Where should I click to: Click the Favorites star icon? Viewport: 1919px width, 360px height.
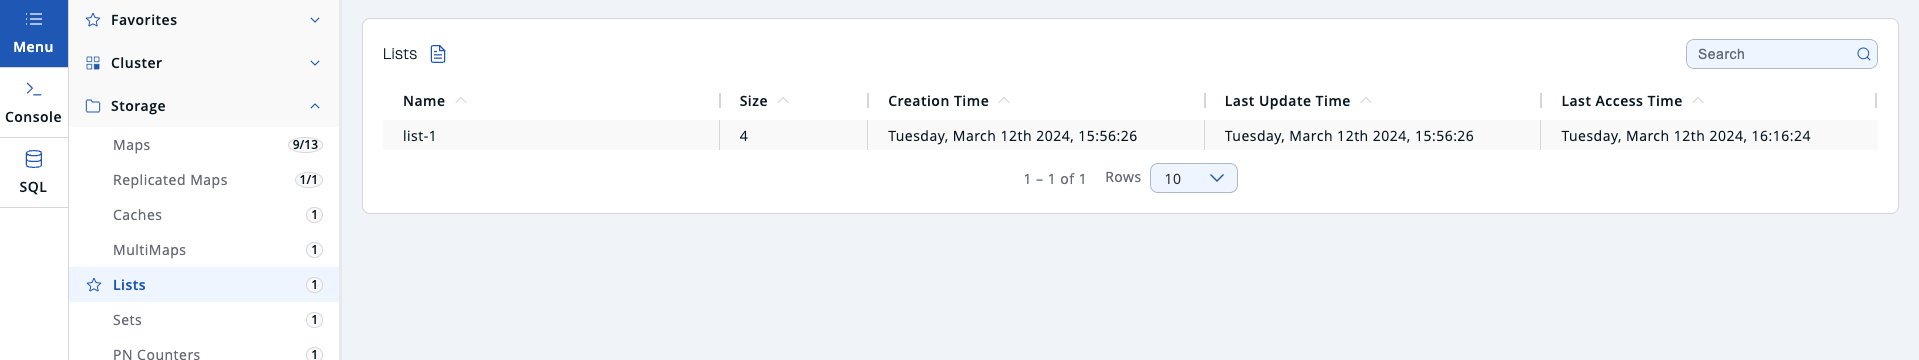(x=93, y=20)
